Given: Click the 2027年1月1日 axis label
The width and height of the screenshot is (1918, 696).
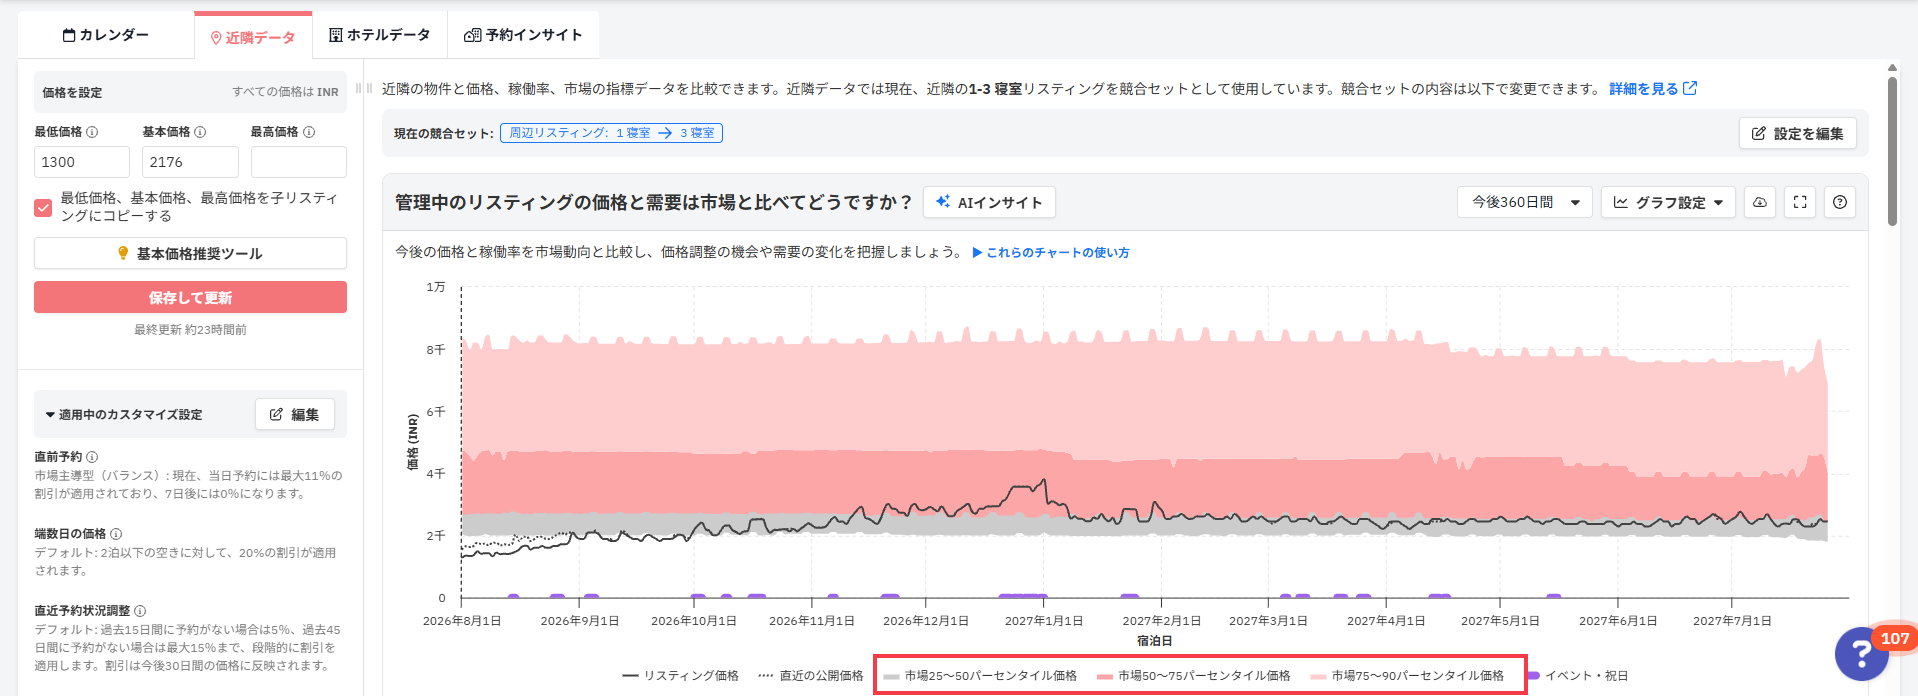Looking at the screenshot, I should click(x=1043, y=621).
